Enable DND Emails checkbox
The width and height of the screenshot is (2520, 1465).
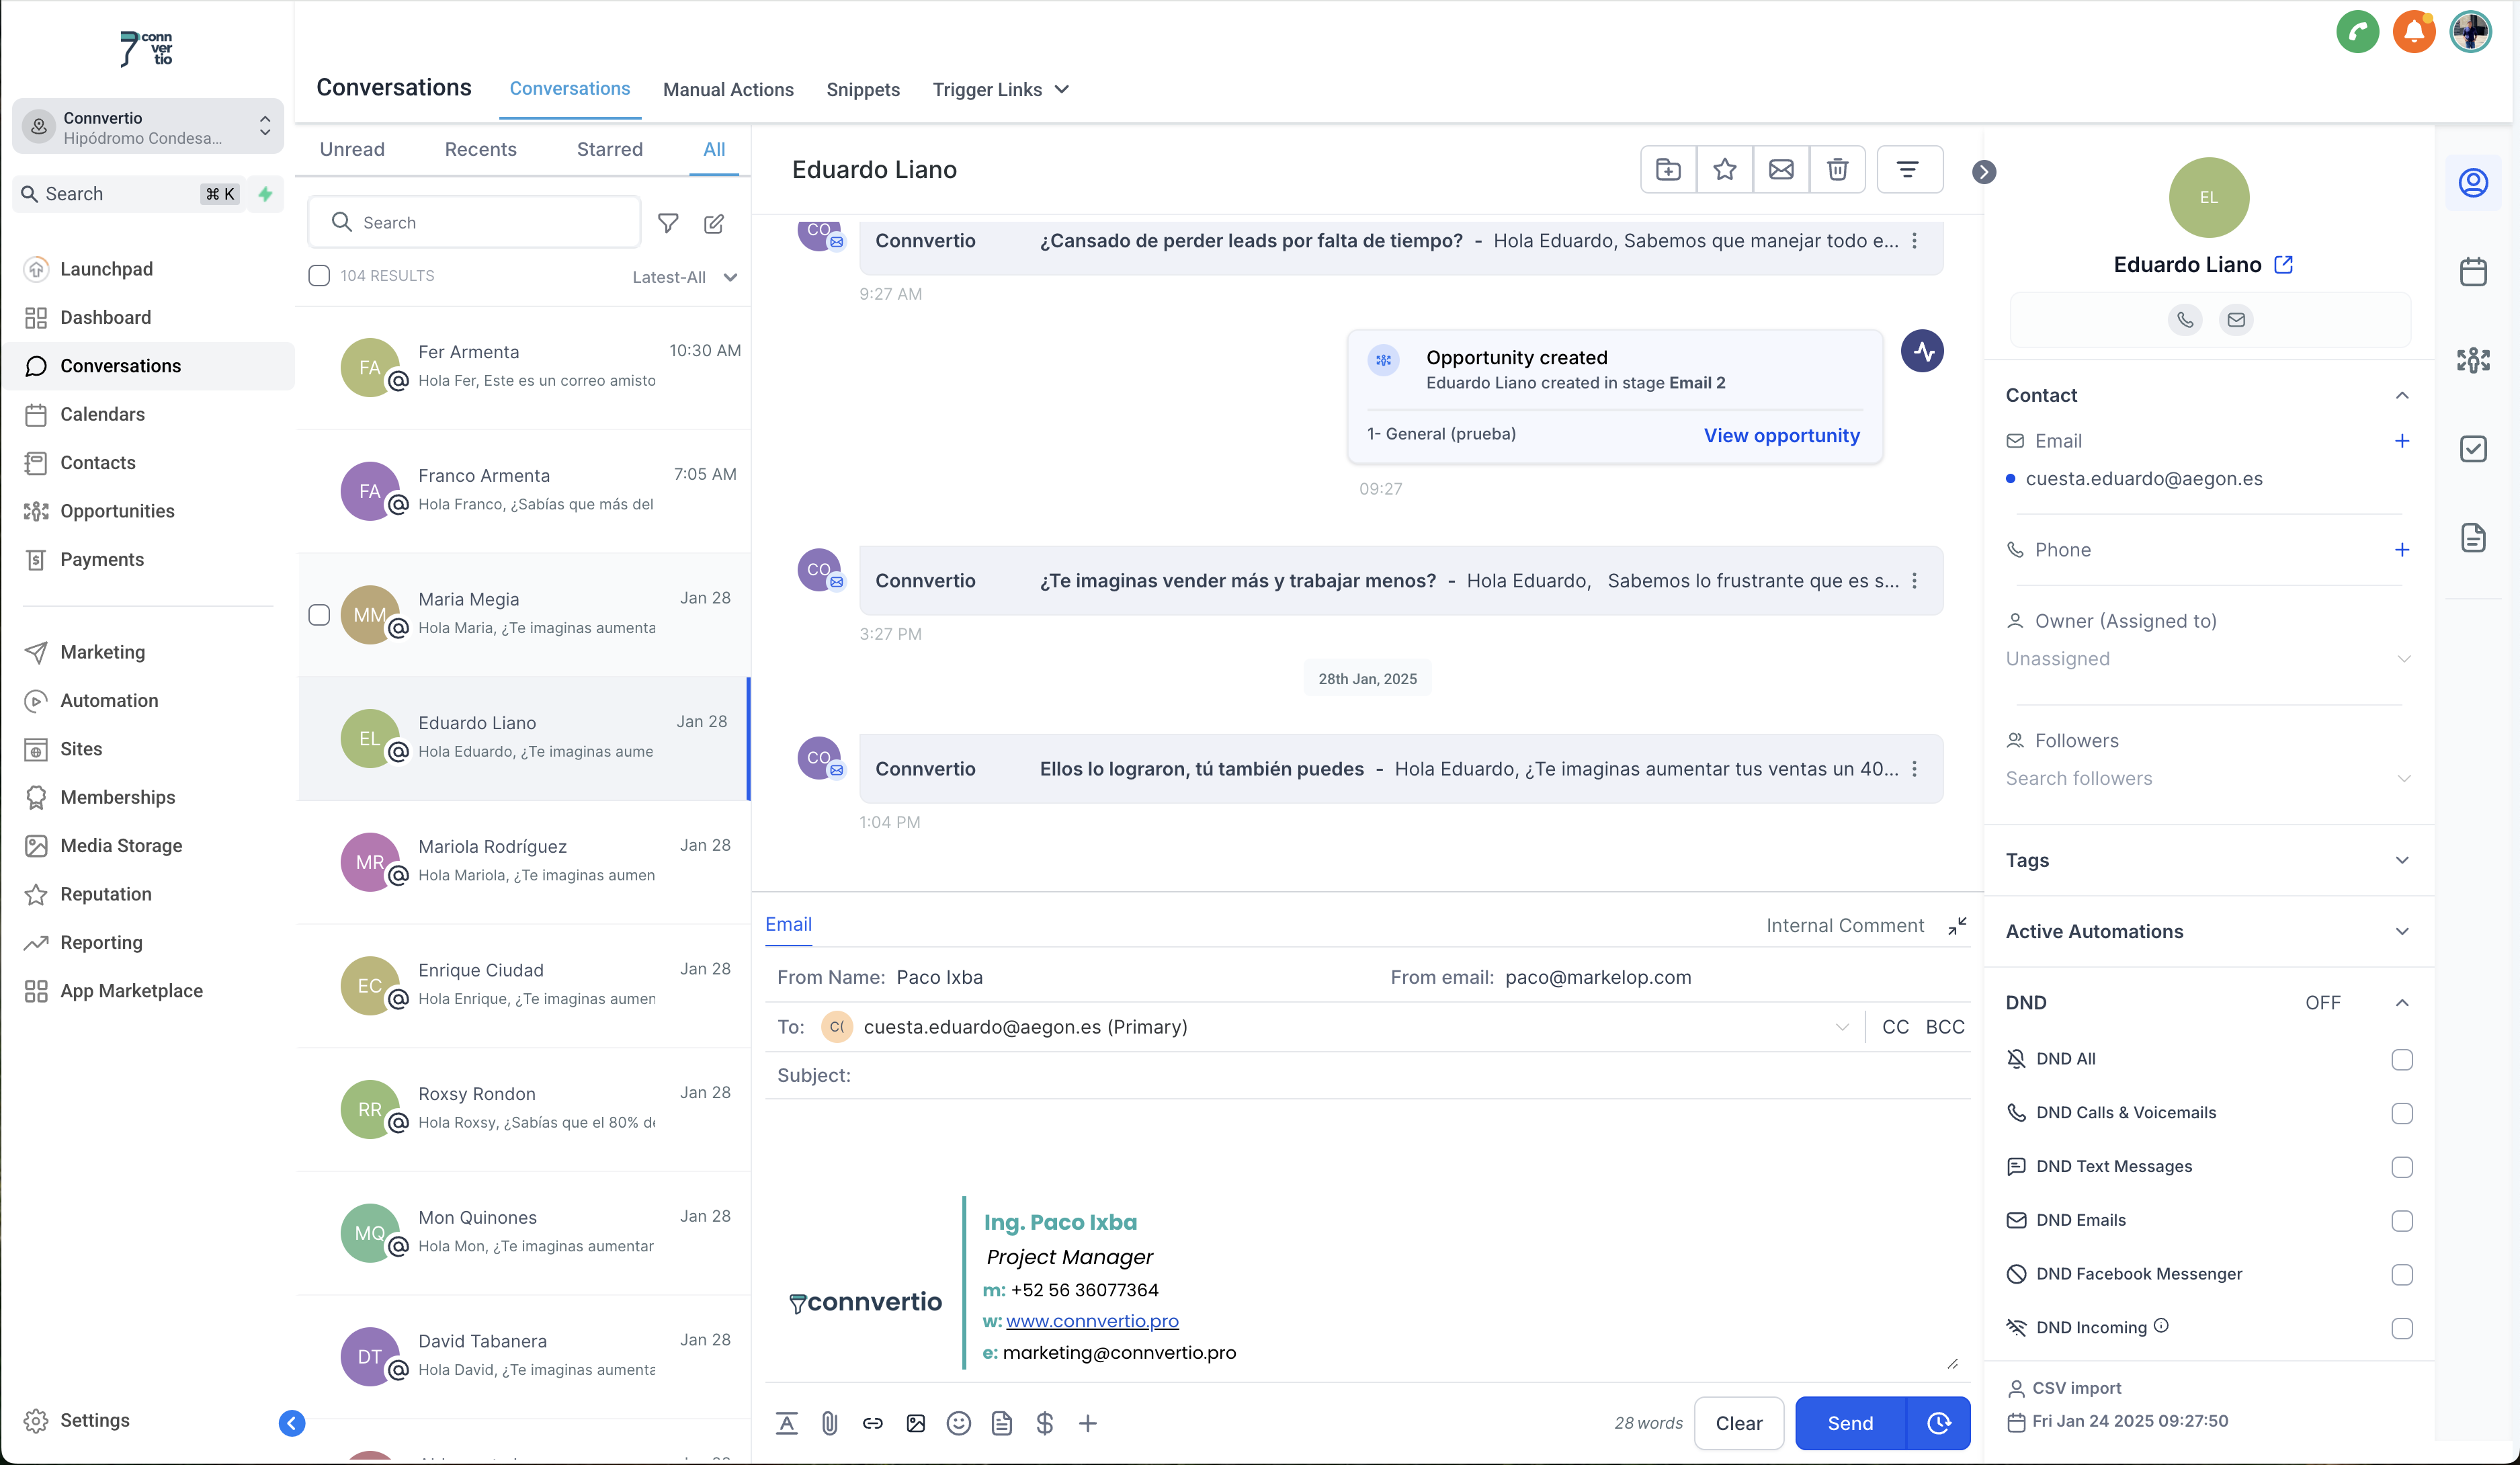tap(2402, 1221)
